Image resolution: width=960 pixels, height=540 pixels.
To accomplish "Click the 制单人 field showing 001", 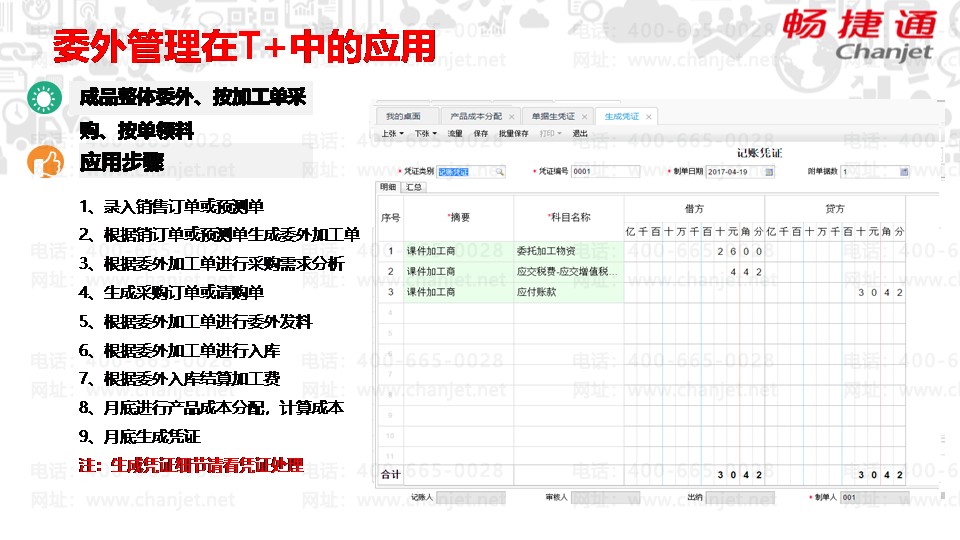I will [875, 497].
